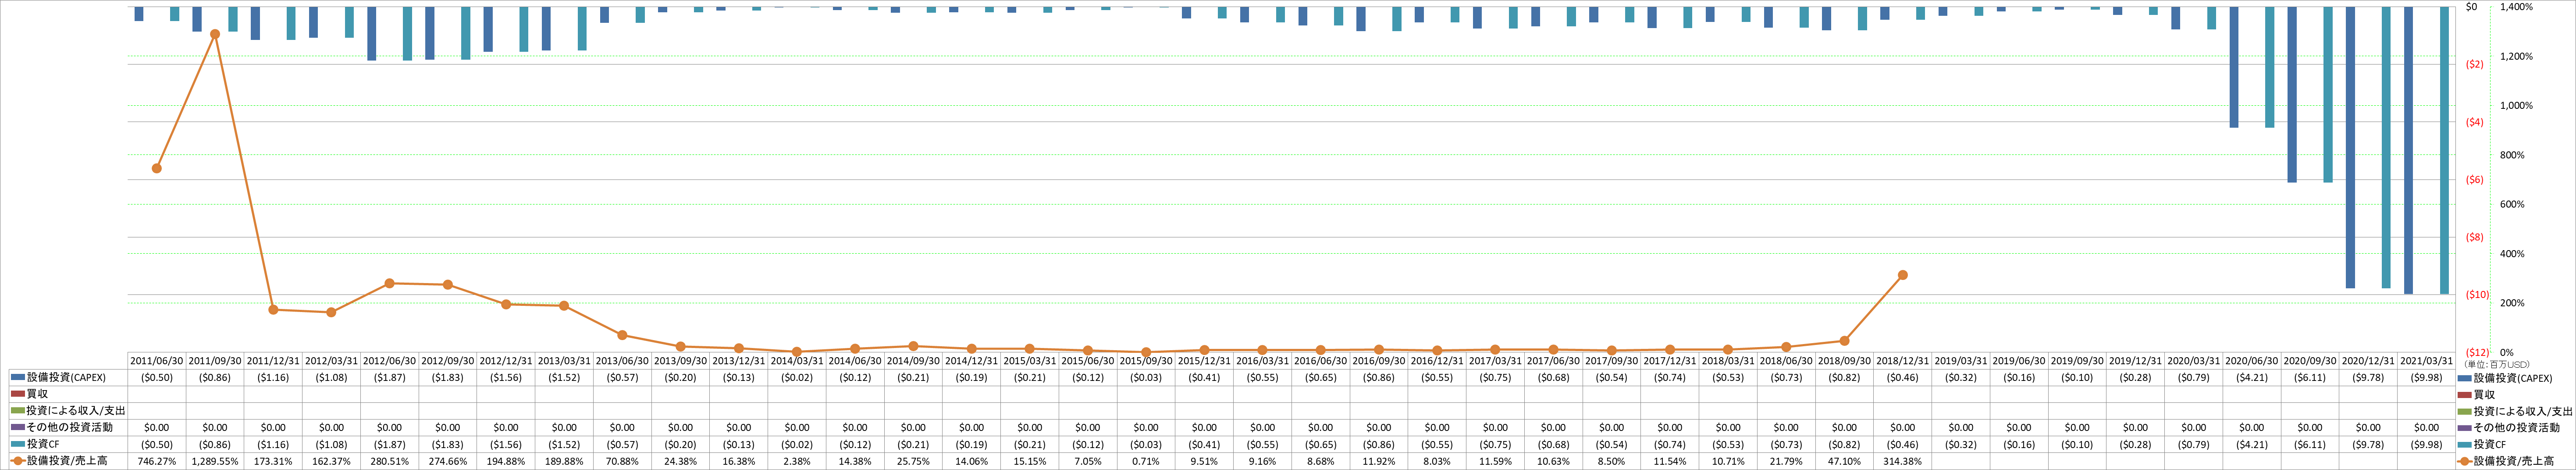Viewport: 2576px width, 470px height.
Task: Click the 1,400% secondary axis label
Action: click(2517, 7)
